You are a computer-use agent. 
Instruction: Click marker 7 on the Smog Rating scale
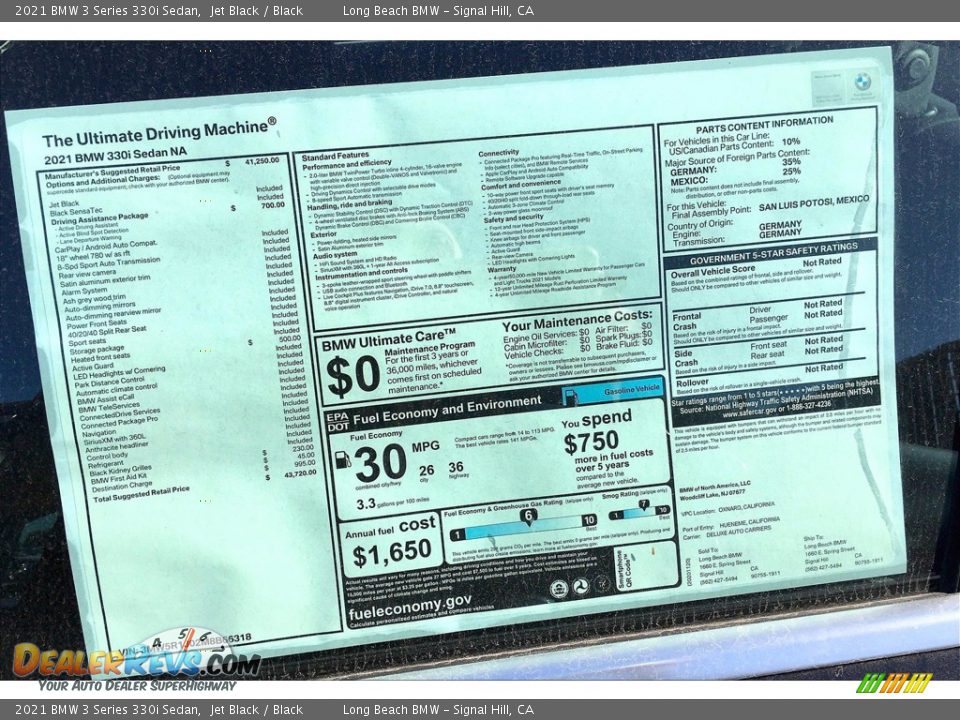point(643,505)
